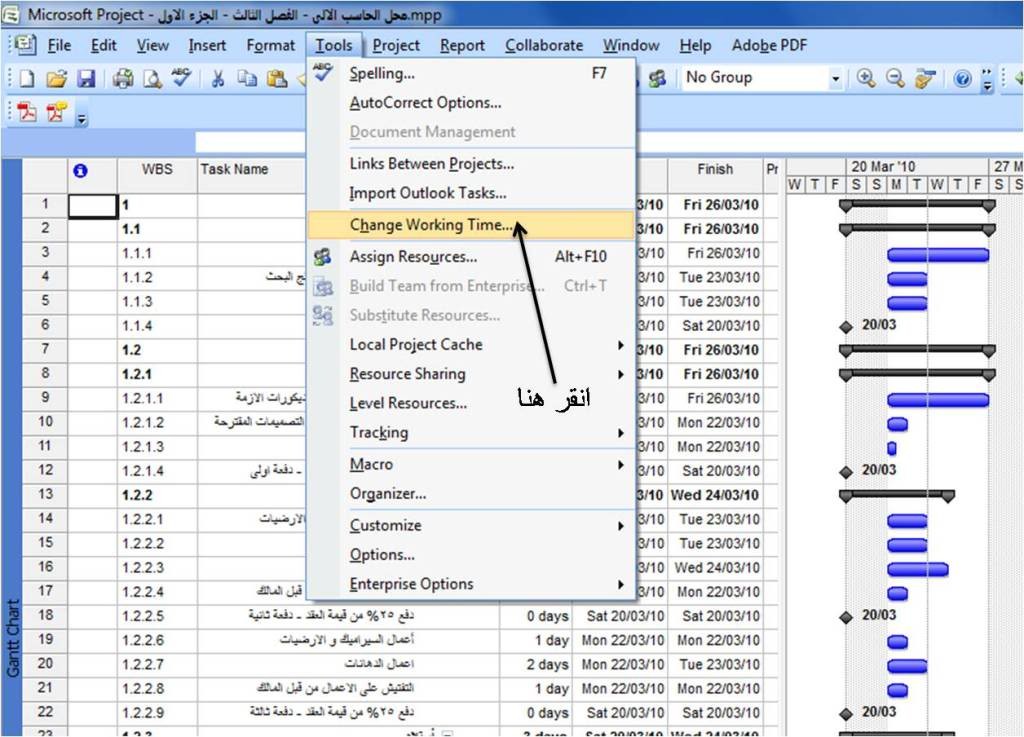Click the Gantt Chart view bar

[x=12, y=448]
